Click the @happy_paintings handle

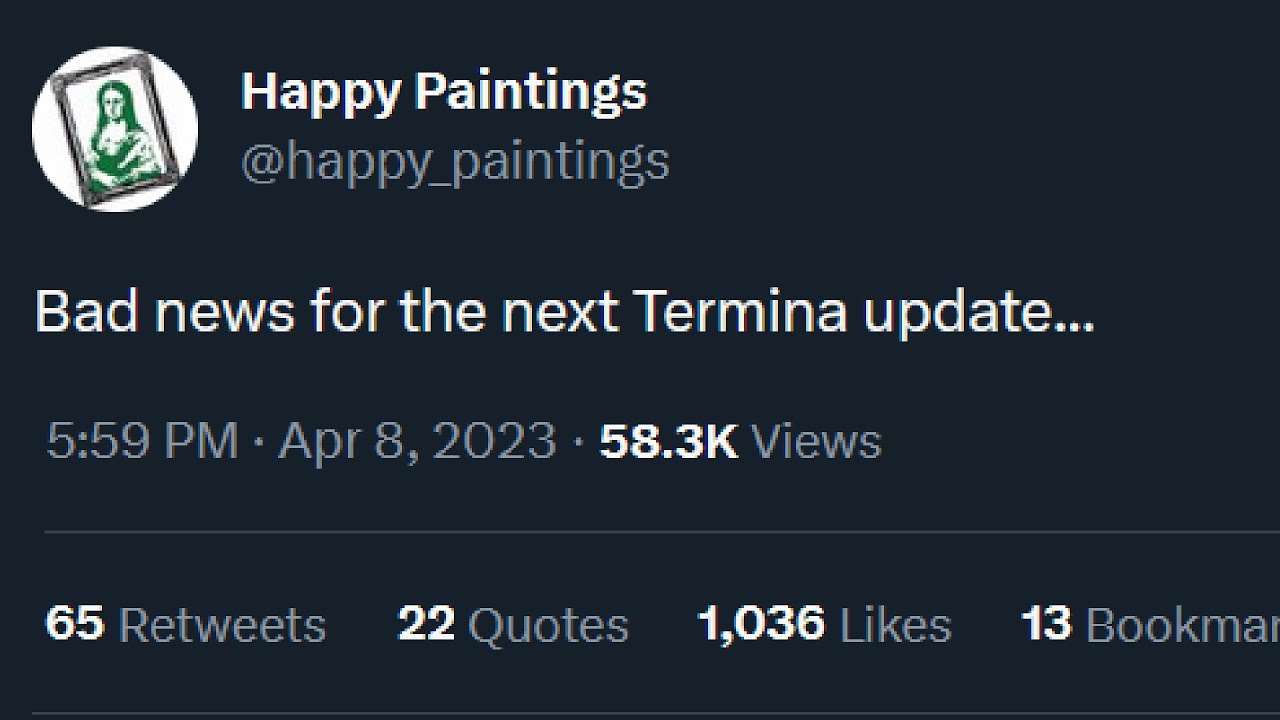455,161
